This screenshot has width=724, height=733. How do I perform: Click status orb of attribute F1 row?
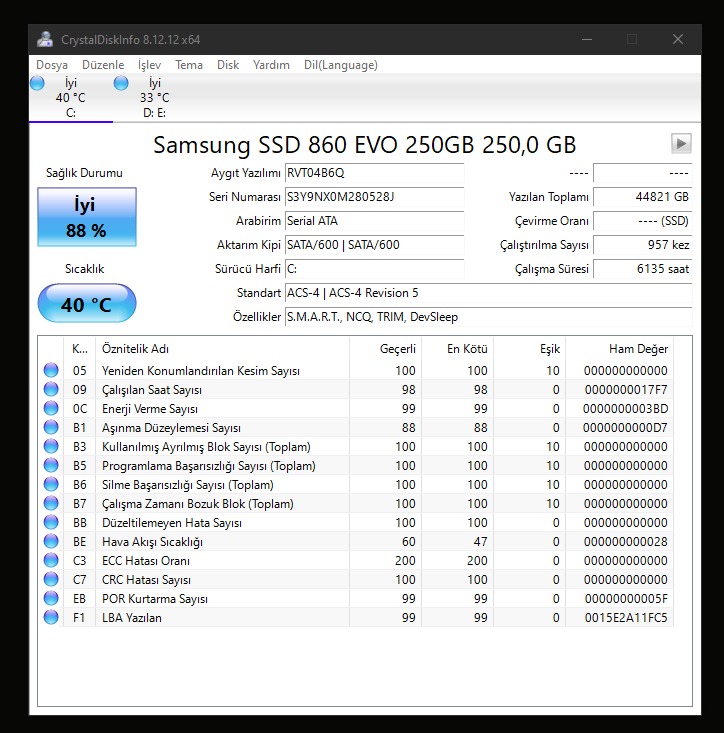[51, 618]
